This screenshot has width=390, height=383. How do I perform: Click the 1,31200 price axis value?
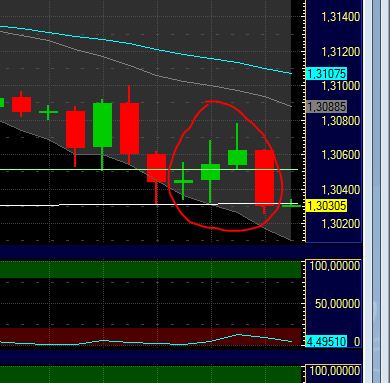point(340,52)
